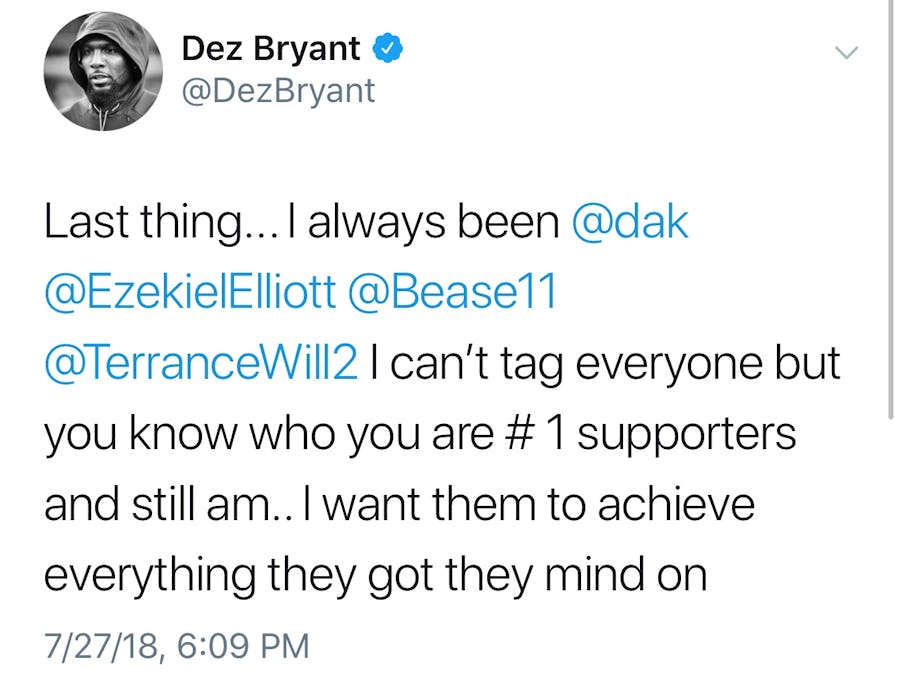The height and width of the screenshot is (684, 900).
Task: Click the Dez Bryant display name
Action: (x=270, y=48)
